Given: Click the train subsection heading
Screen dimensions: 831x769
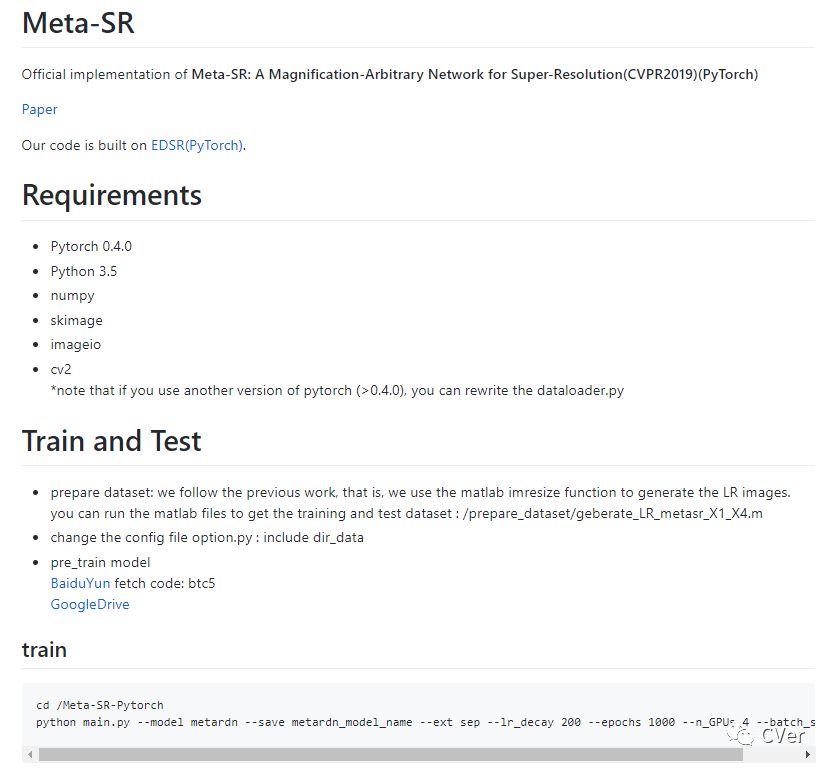Looking at the screenshot, I should (44, 650).
